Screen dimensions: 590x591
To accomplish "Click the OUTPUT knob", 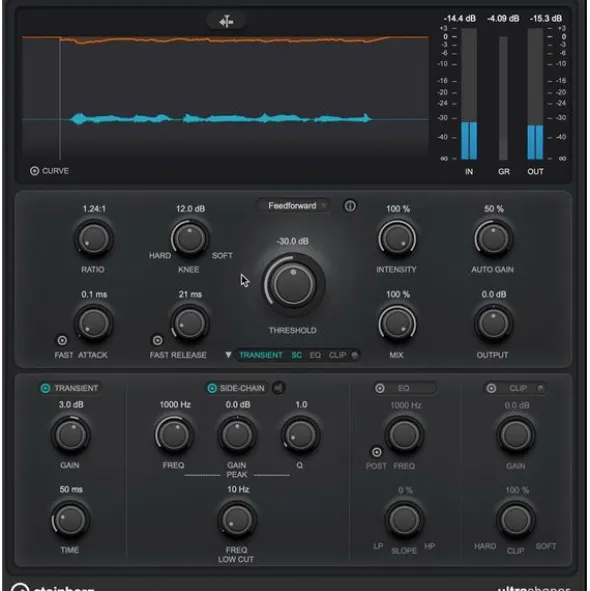I will click(493, 323).
